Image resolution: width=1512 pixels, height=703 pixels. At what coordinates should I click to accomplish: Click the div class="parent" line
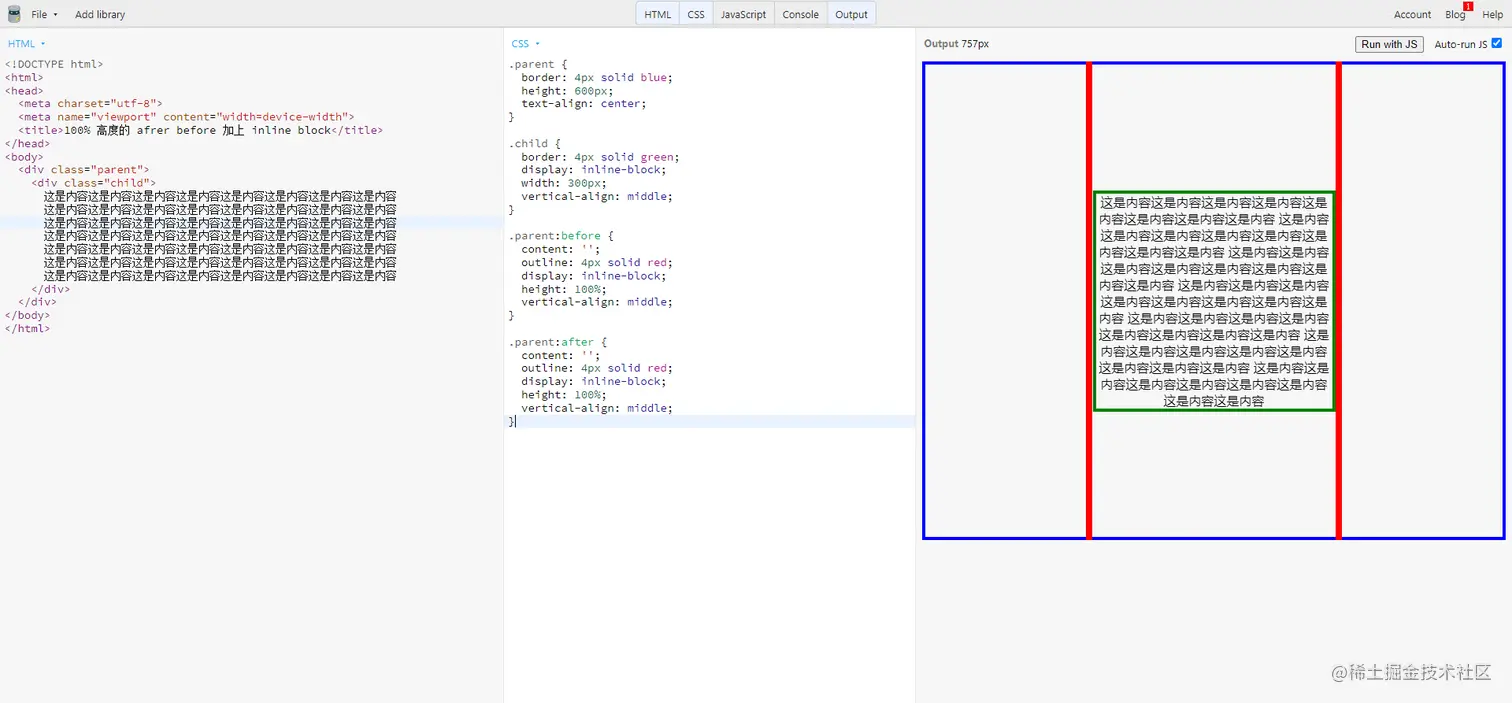83,170
